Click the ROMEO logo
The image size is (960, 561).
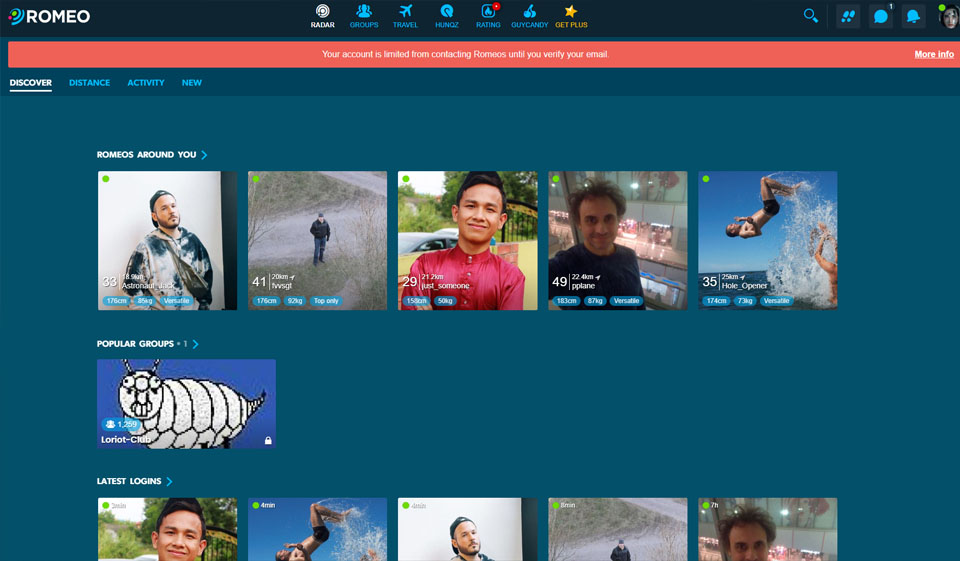coord(49,16)
